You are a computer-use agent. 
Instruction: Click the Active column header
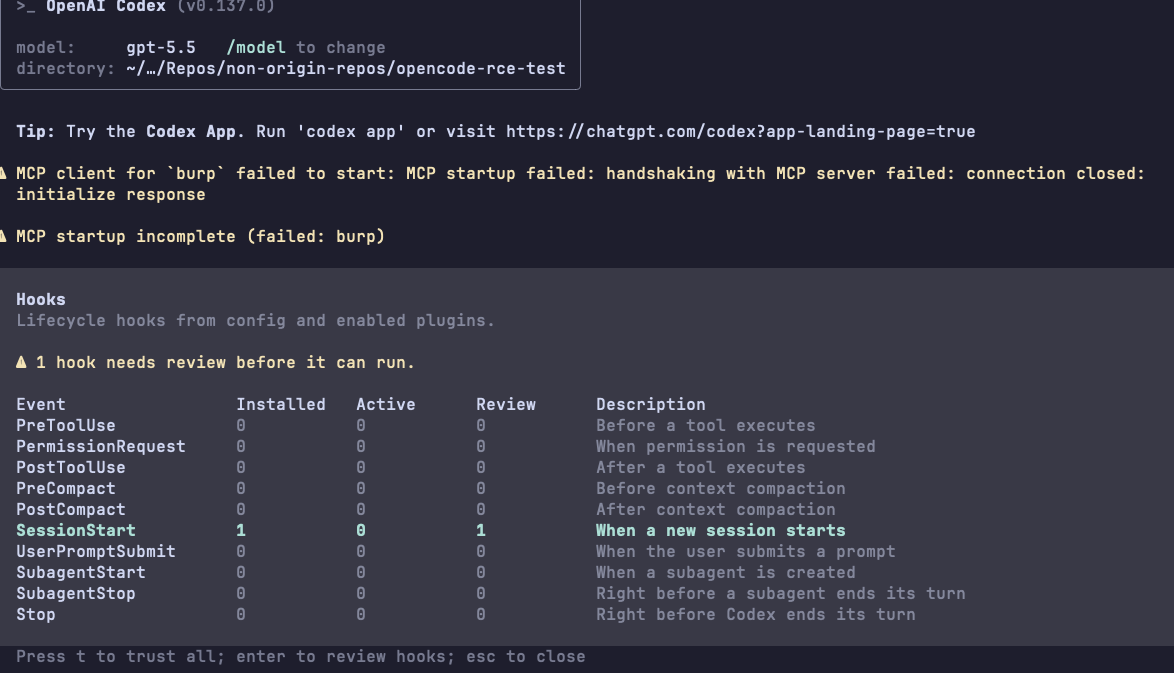point(386,404)
